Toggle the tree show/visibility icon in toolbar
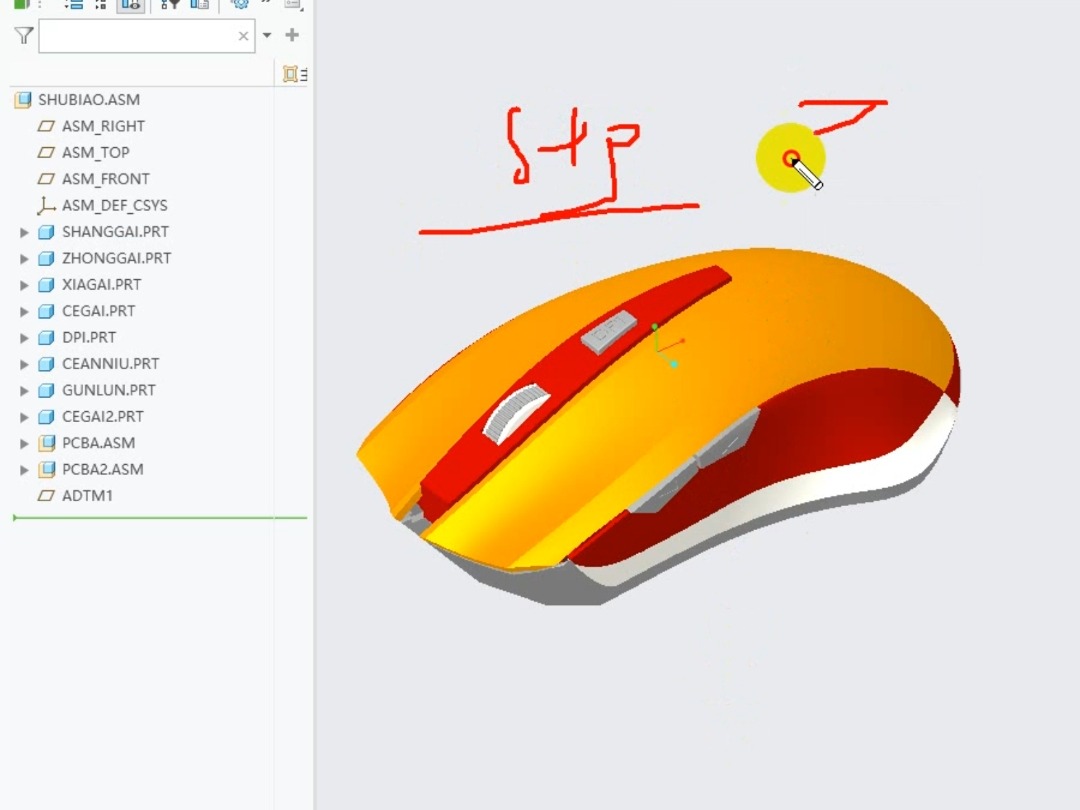The width and height of the screenshot is (1080, 810). point(130,4)
